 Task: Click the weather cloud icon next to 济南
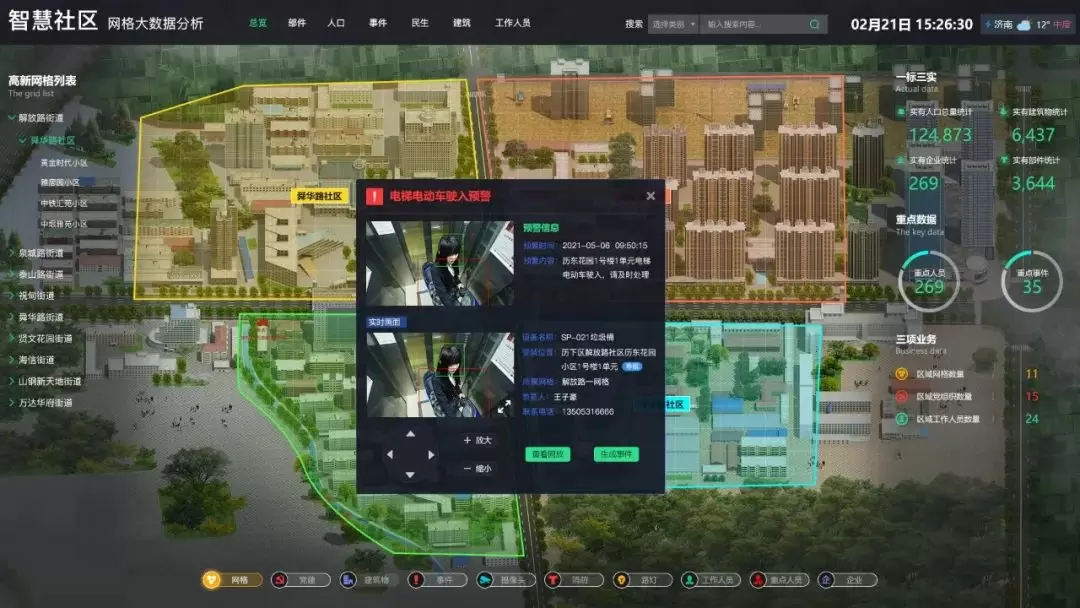pos(988,24)
